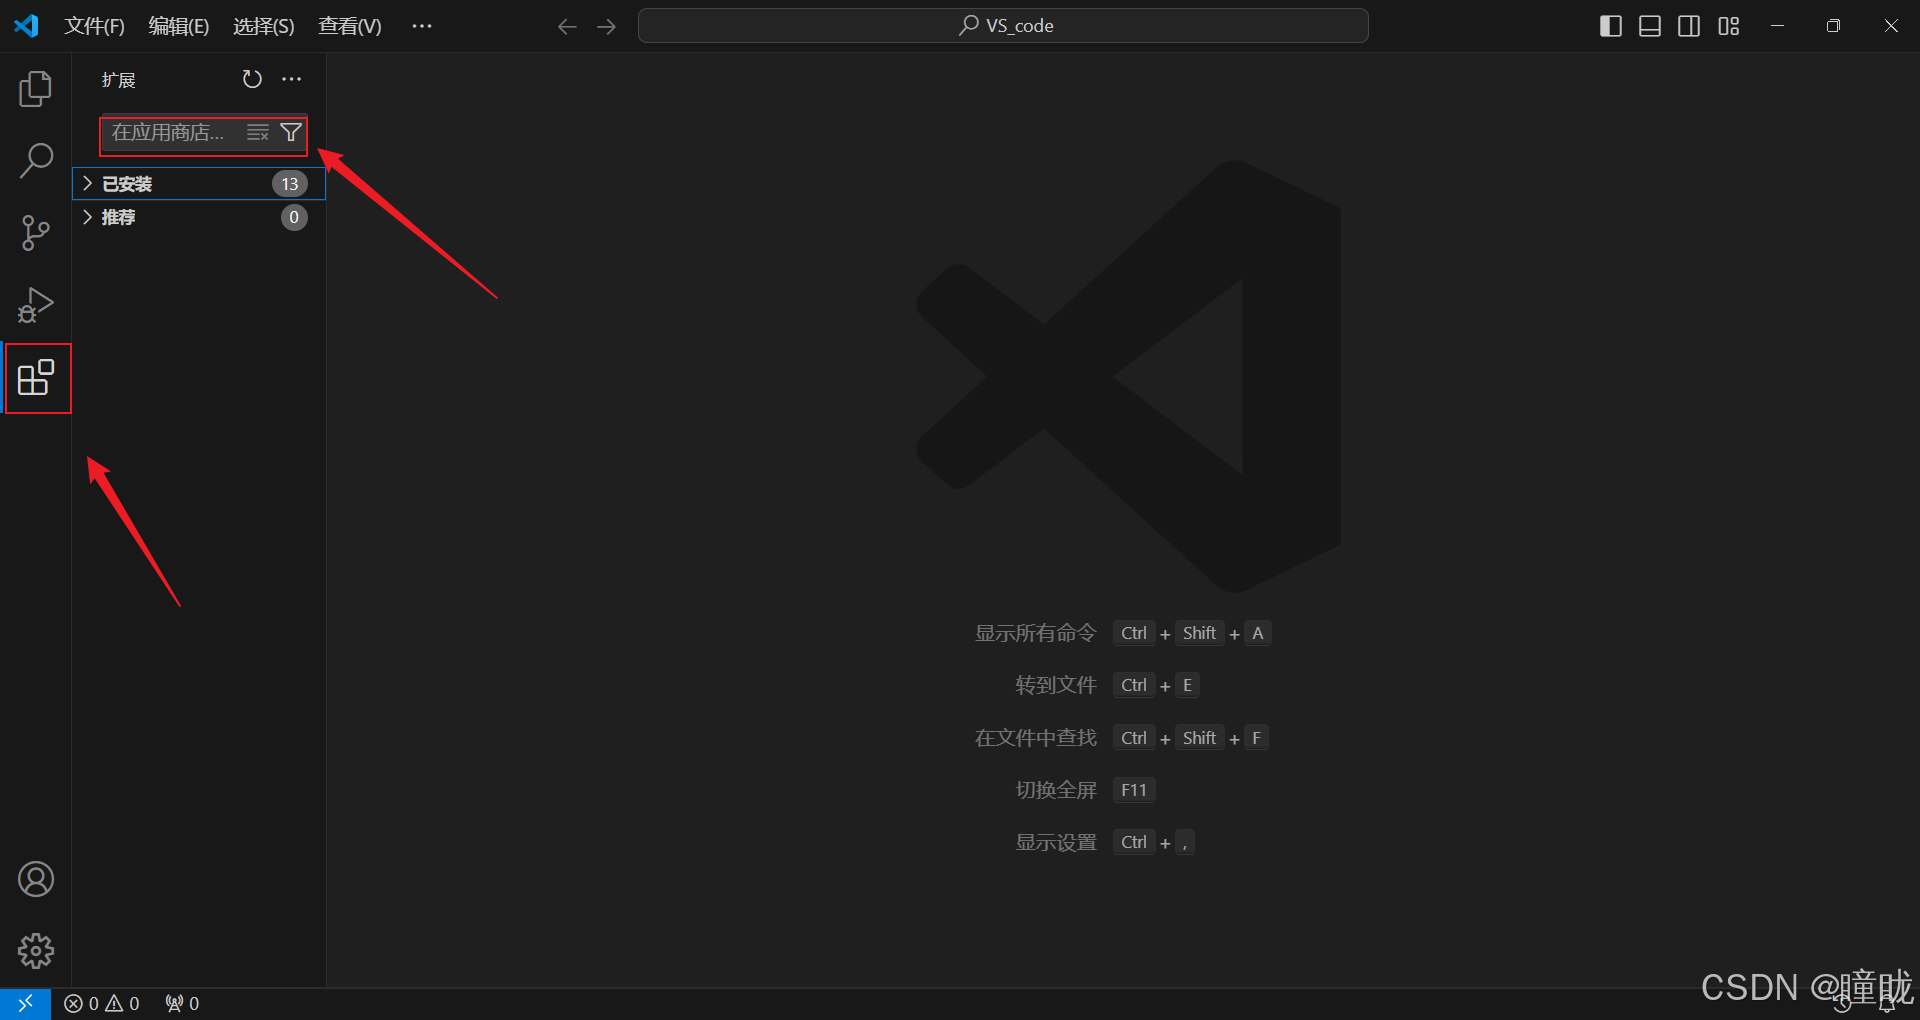Click the 转到文件 shortcut hint
Screen dimensions: 1920x1020
pos(1107,685)
